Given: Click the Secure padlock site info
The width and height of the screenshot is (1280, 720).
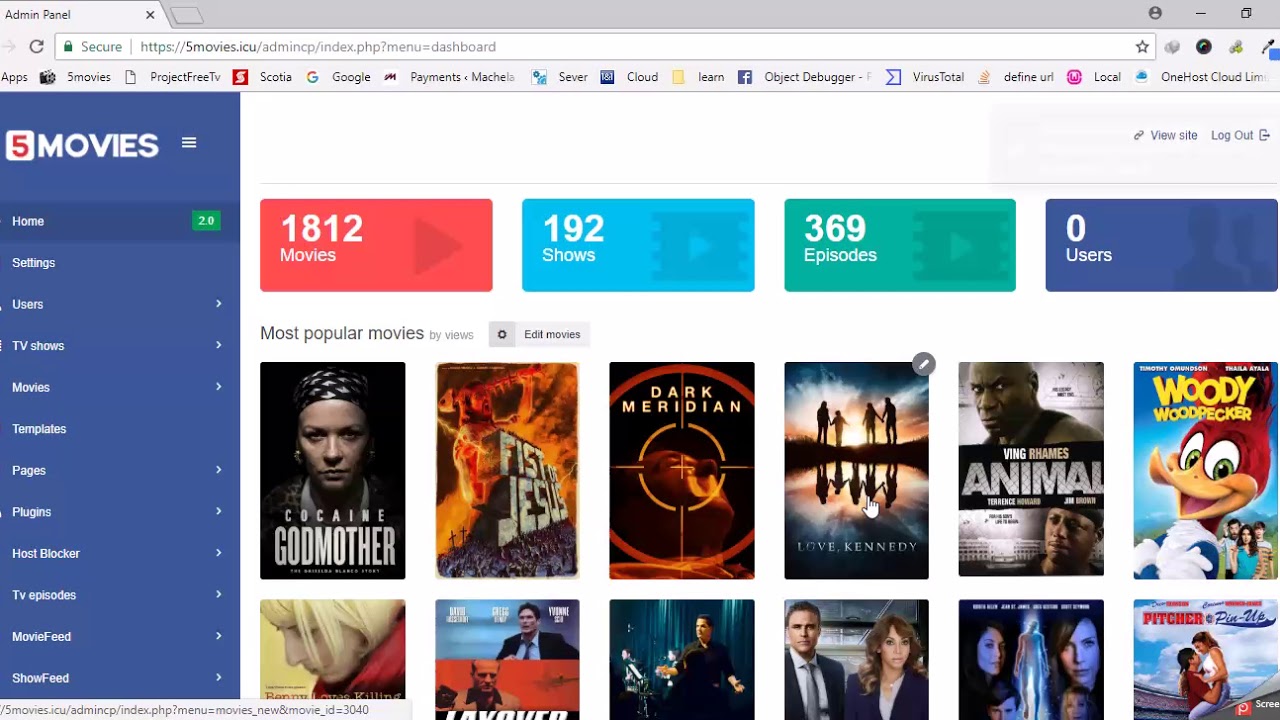Looking at the screenshot, I should tap(92, 47).
